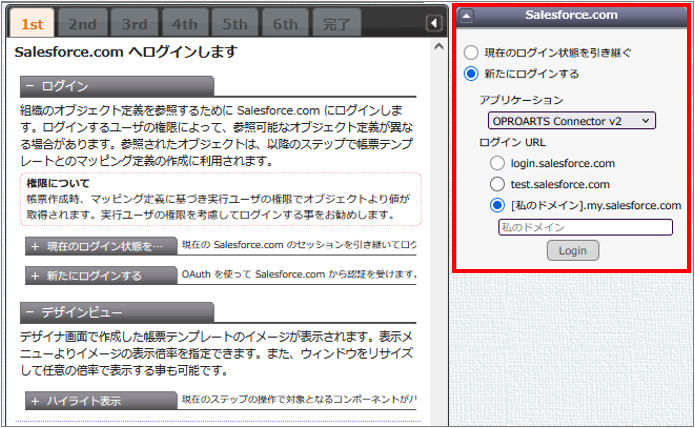Collapse the ログイン section header

click(x=117, y=86)
